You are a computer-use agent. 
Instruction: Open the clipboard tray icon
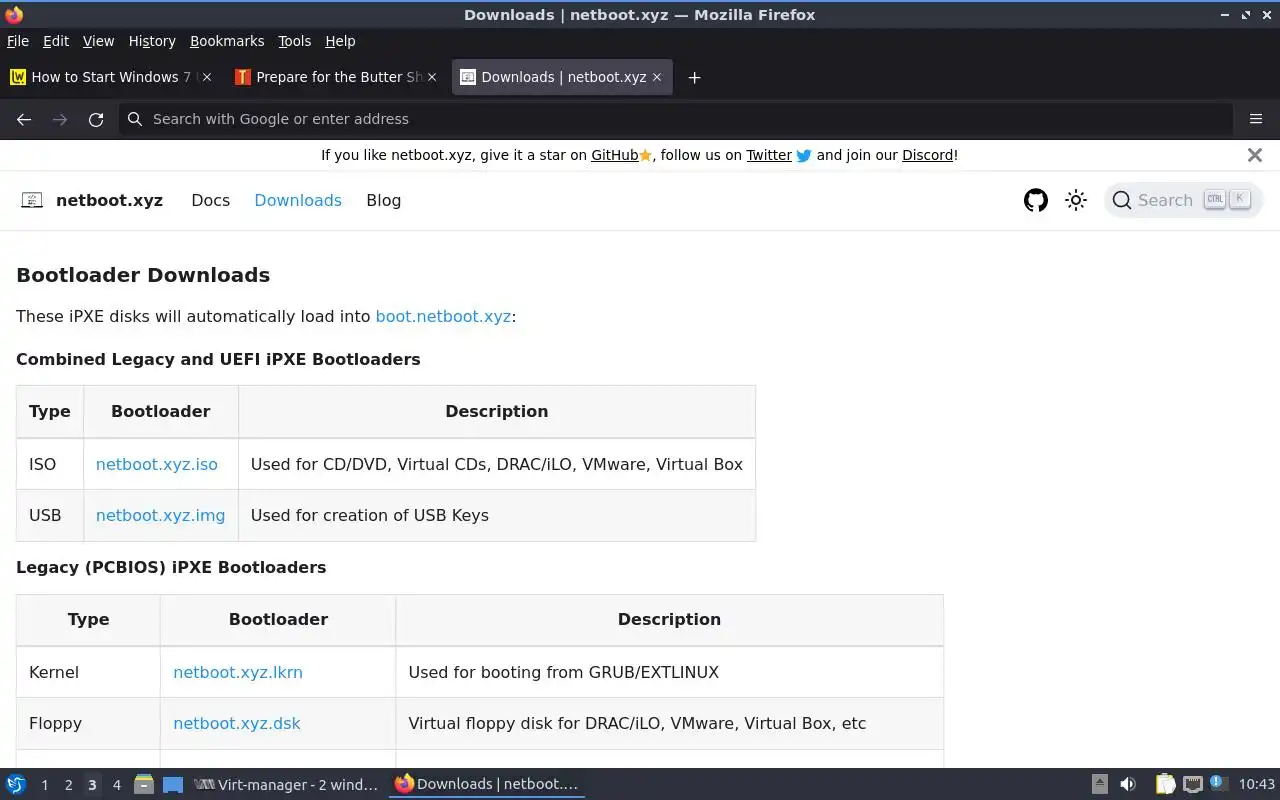pos(1165,784)
